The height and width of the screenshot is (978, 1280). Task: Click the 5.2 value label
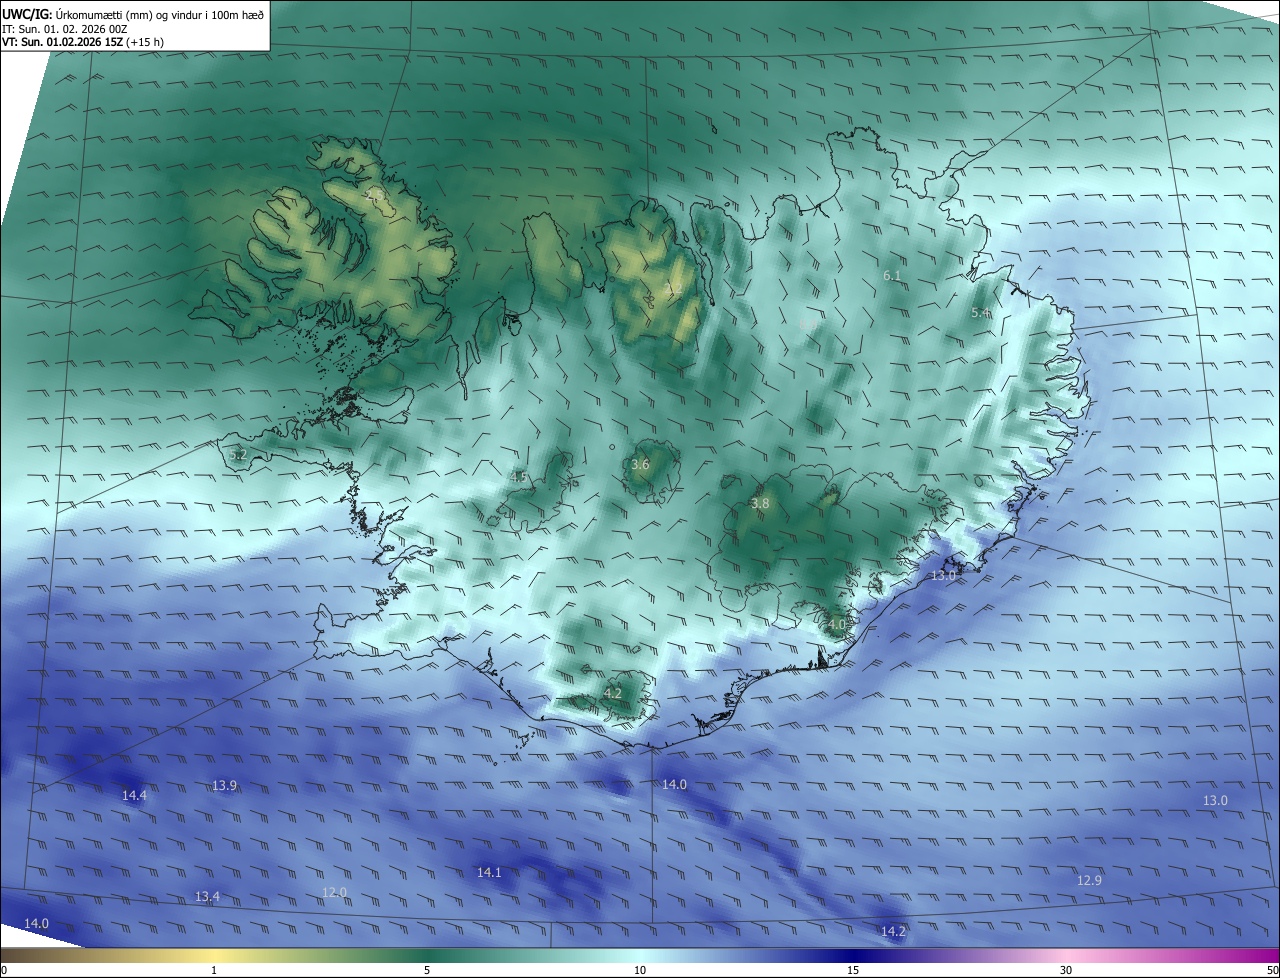238,454
